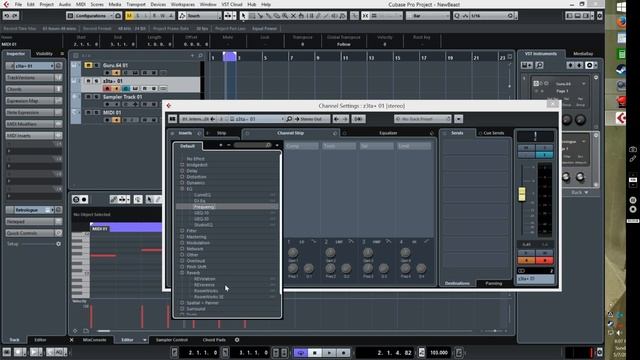This screenshot has height=360, width=640.
Task: Click Channel Settings window layout icon
Action: click(x=173, y=119)
